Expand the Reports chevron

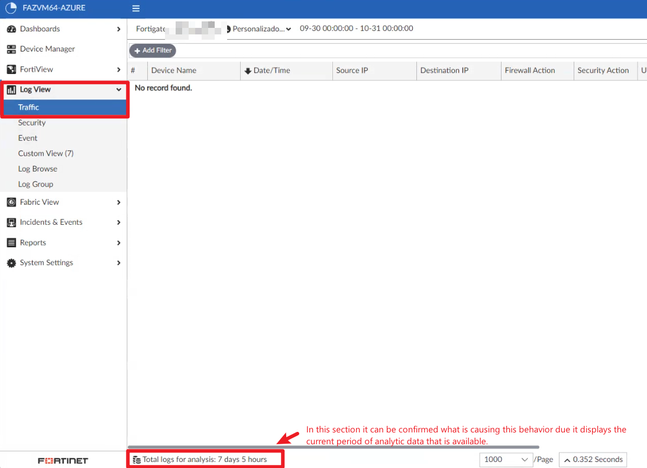pos(119,243)
